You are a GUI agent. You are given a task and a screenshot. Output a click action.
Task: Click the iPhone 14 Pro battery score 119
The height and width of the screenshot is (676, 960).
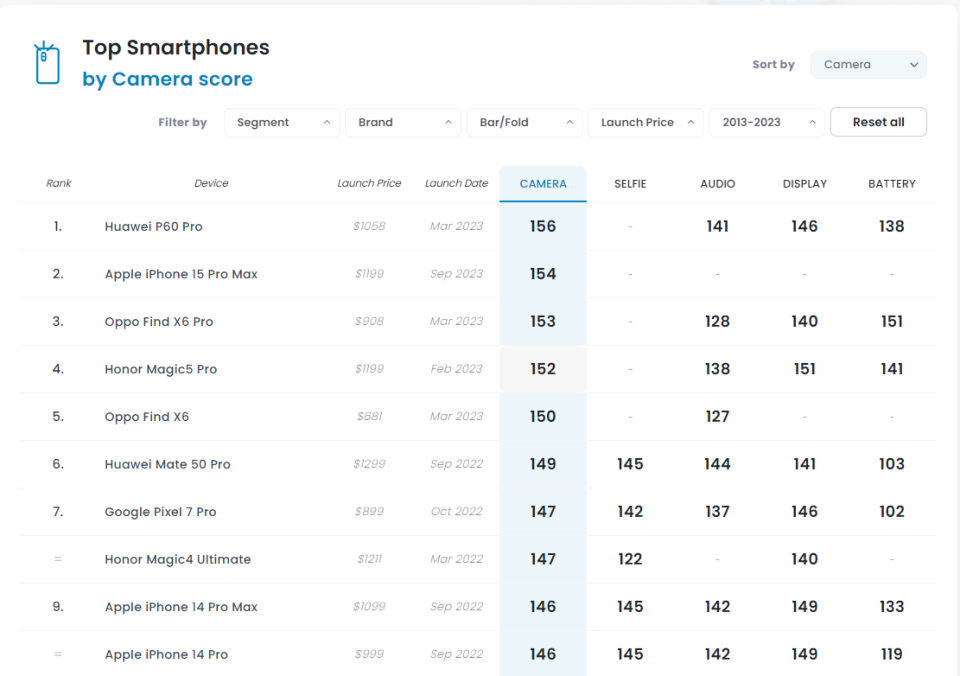(892, 654)
